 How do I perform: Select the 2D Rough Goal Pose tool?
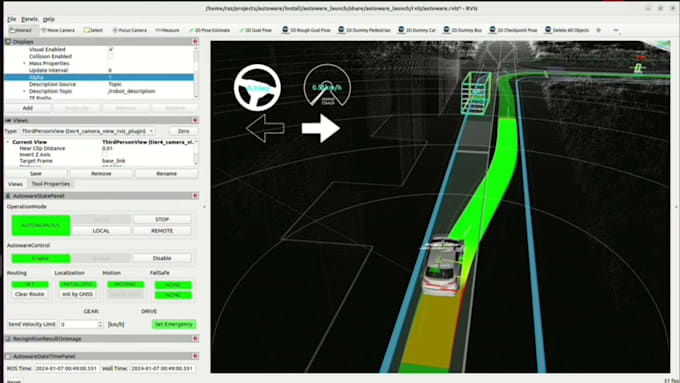pyautogui.click(x=306, y=30)
